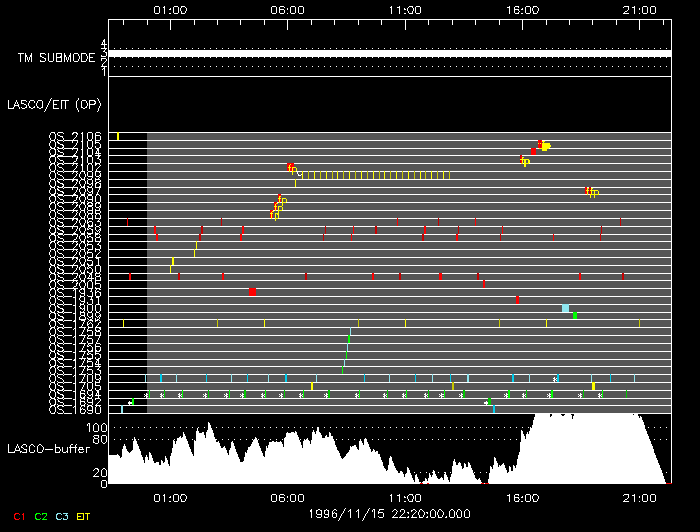Click the green block on the OS_1899 row
The height and width of the screenshot is (532, 700).
click(x=575, y=316)
